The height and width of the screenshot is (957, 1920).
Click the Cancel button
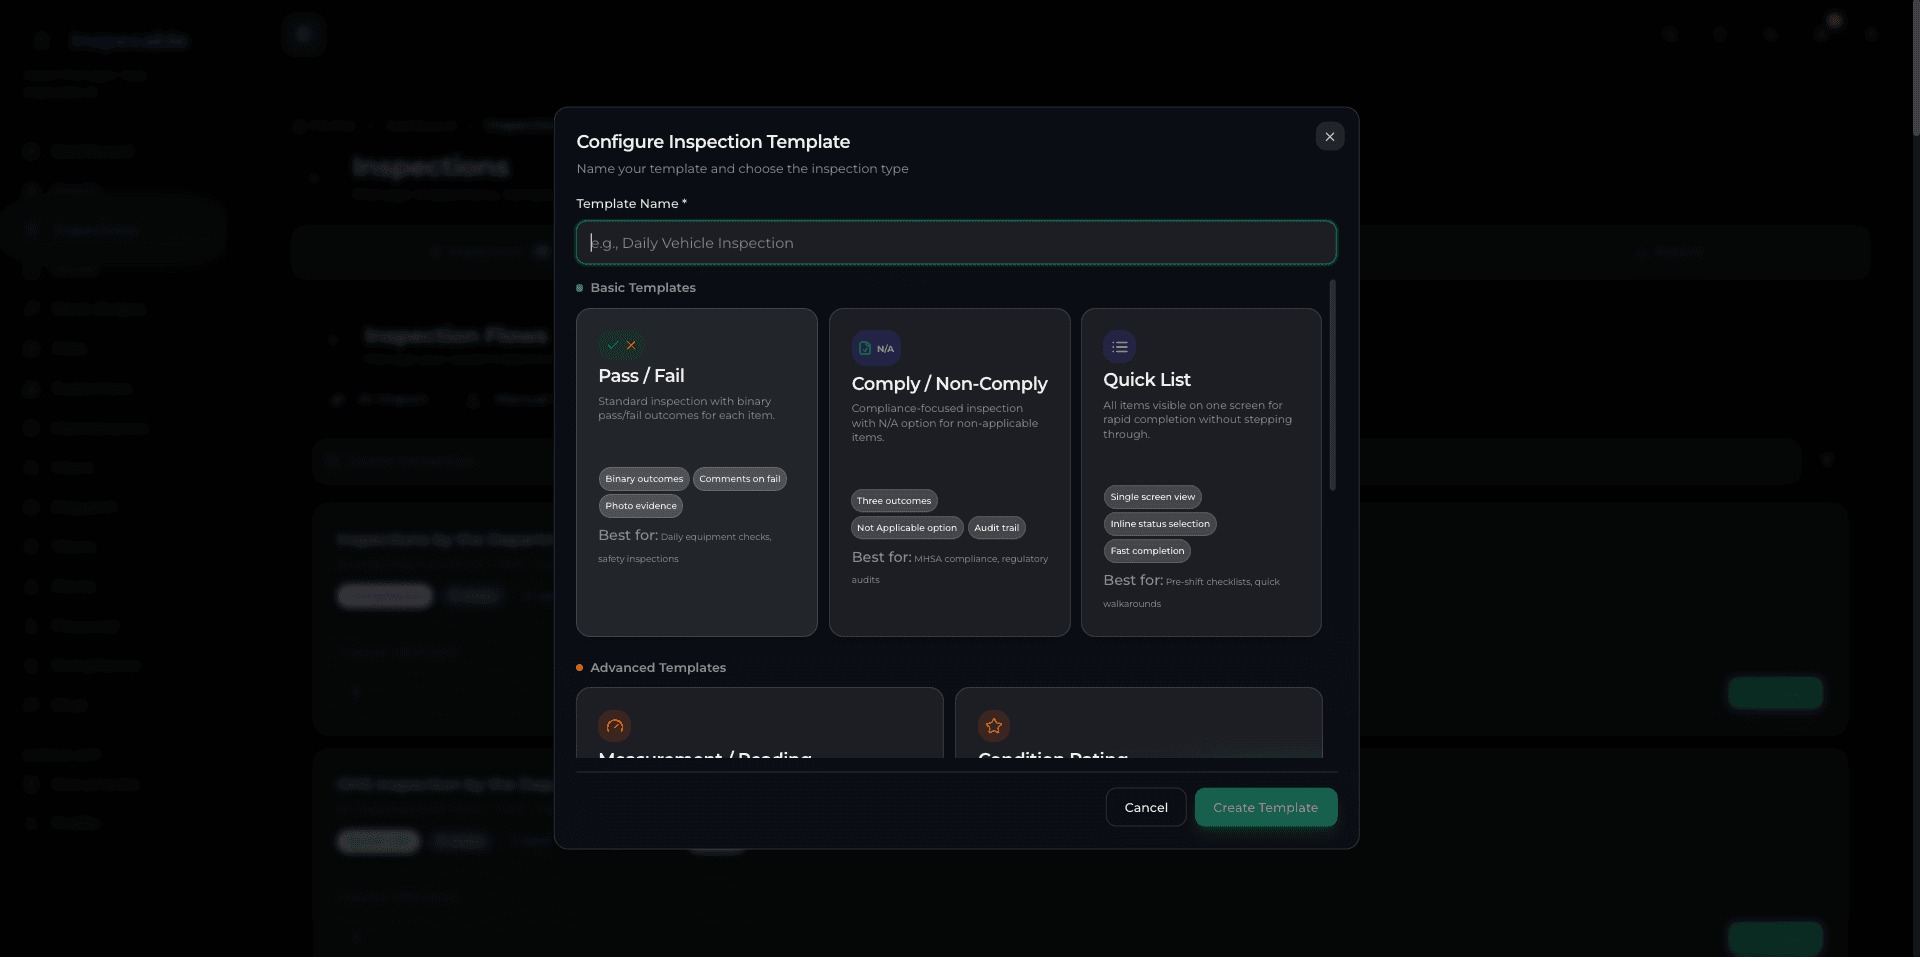tap(1146, 808)
